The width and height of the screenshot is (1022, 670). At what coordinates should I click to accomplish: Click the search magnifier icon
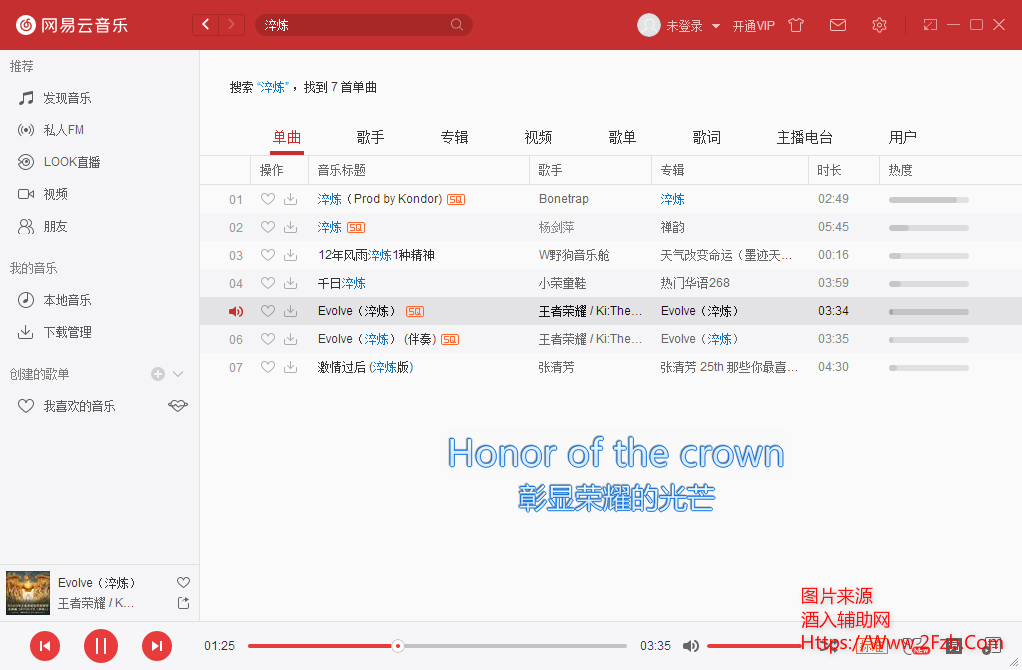click(457, 25)
